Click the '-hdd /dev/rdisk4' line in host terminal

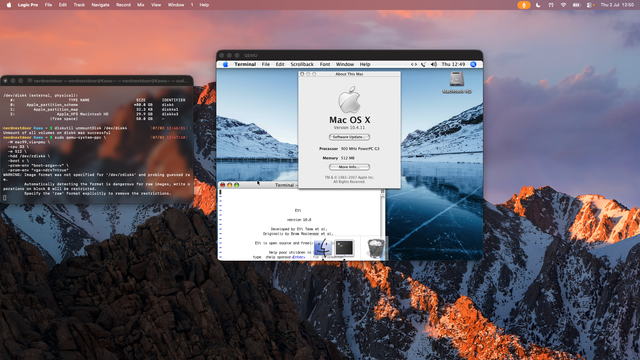29,156
